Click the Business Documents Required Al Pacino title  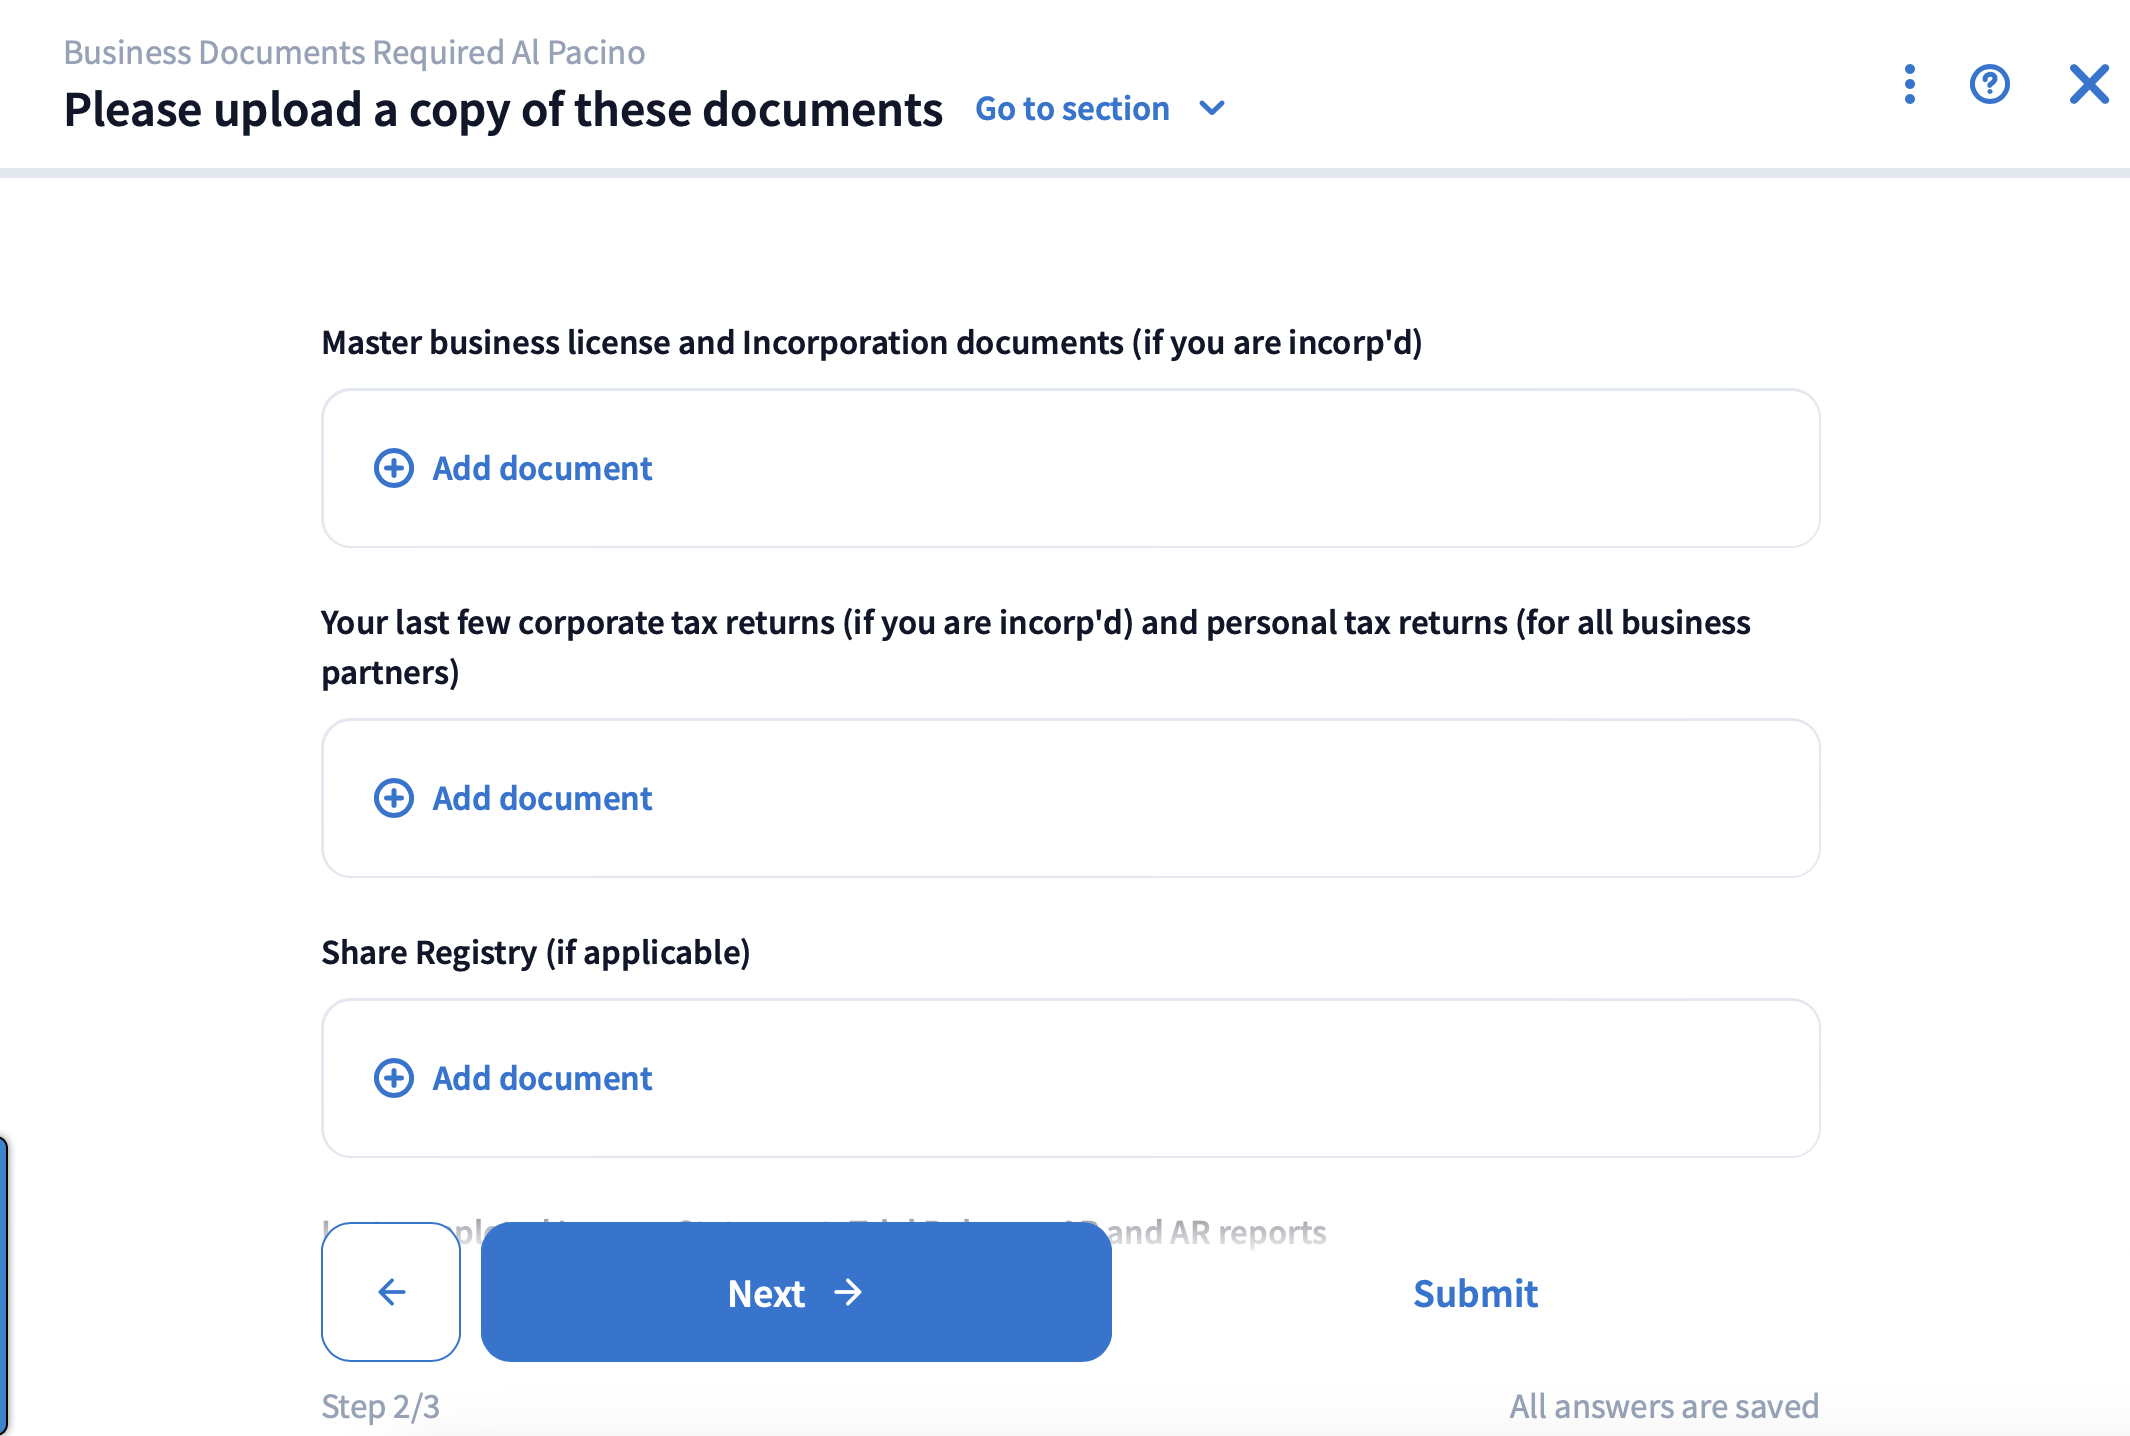(x=354, y=52)
